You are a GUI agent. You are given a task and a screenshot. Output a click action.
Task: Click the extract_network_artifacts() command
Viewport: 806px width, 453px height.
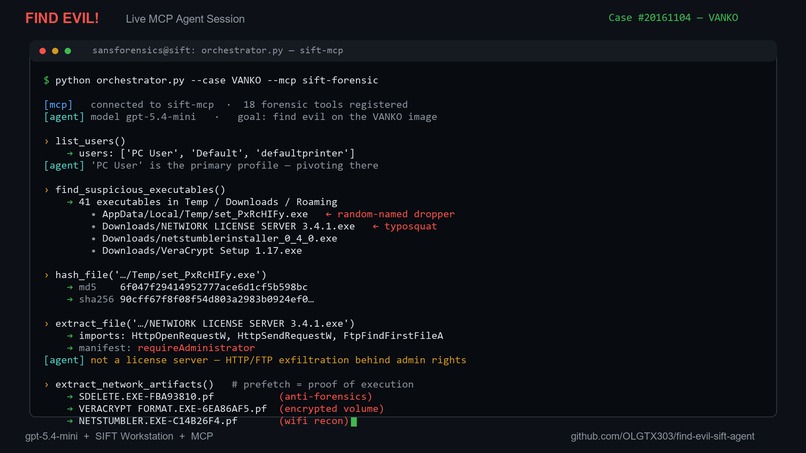pyautogui.click(x=134, y=385)
